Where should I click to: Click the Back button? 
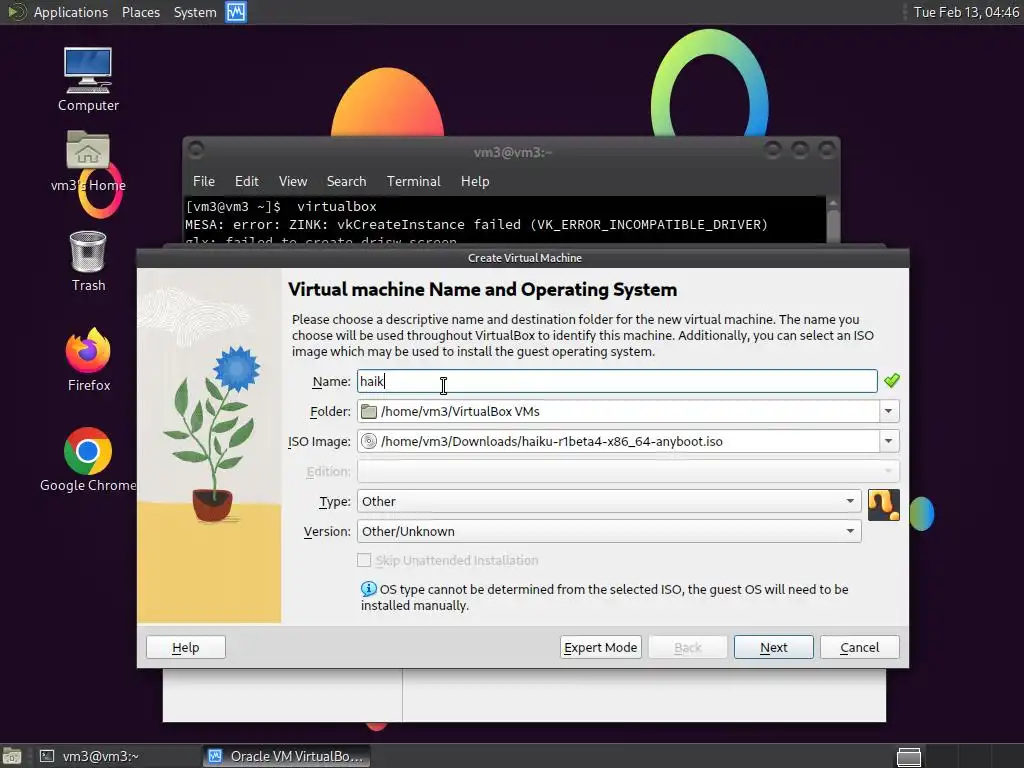click(x=687, y=647)
